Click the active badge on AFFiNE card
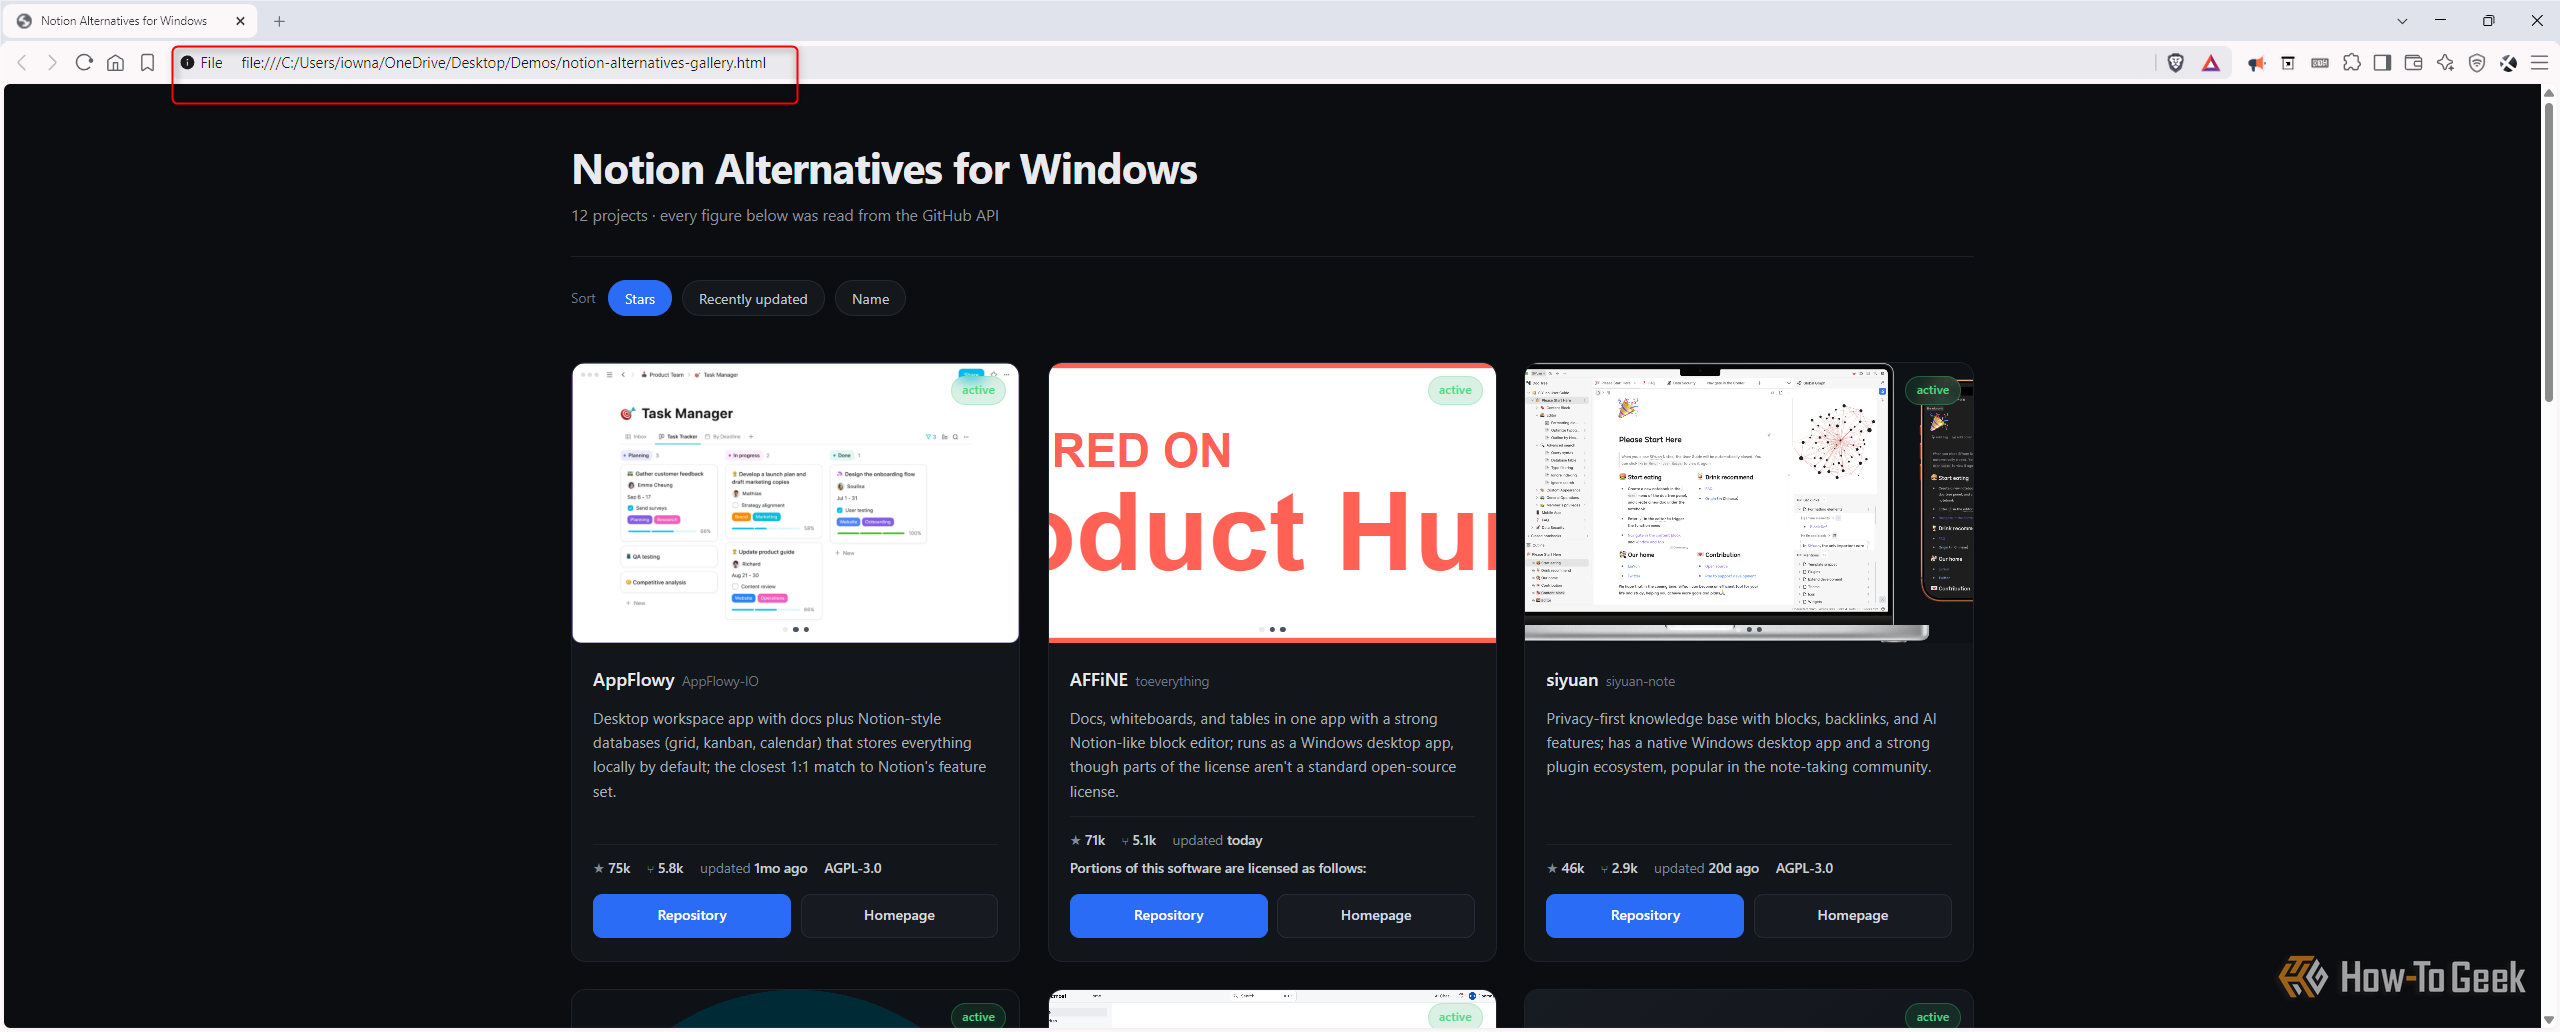The width and height of the screenshot is (2560, 1032). click(x=1455, y=390)
